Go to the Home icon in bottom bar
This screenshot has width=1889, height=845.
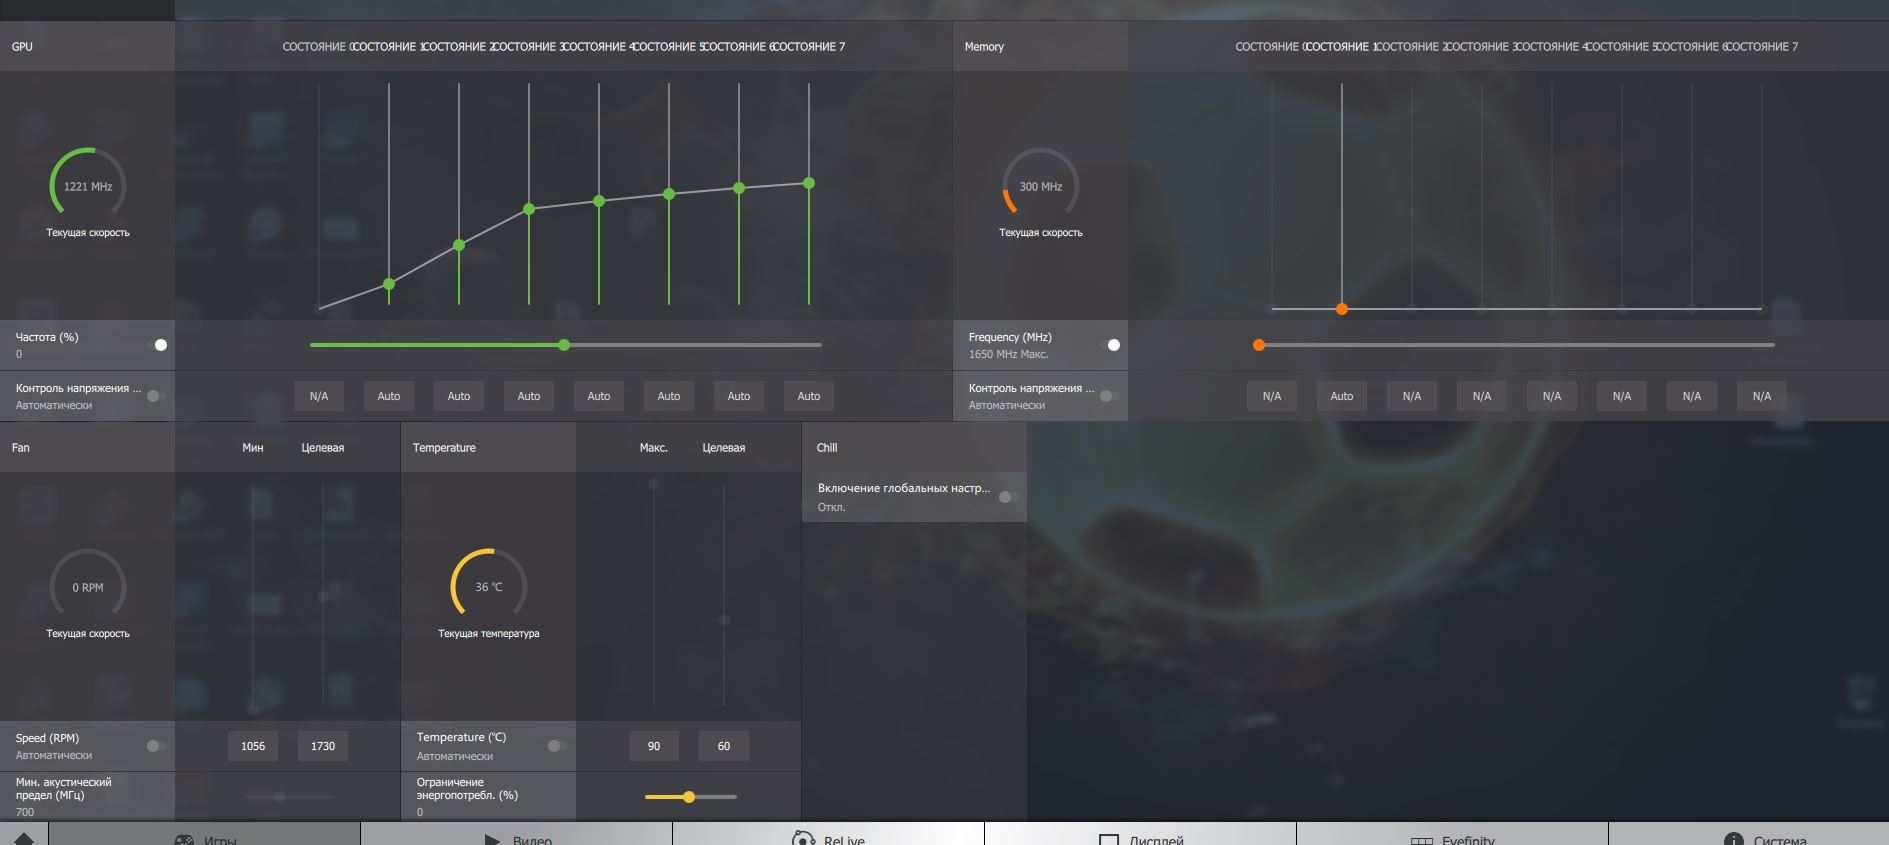click(x=24, y=837)
